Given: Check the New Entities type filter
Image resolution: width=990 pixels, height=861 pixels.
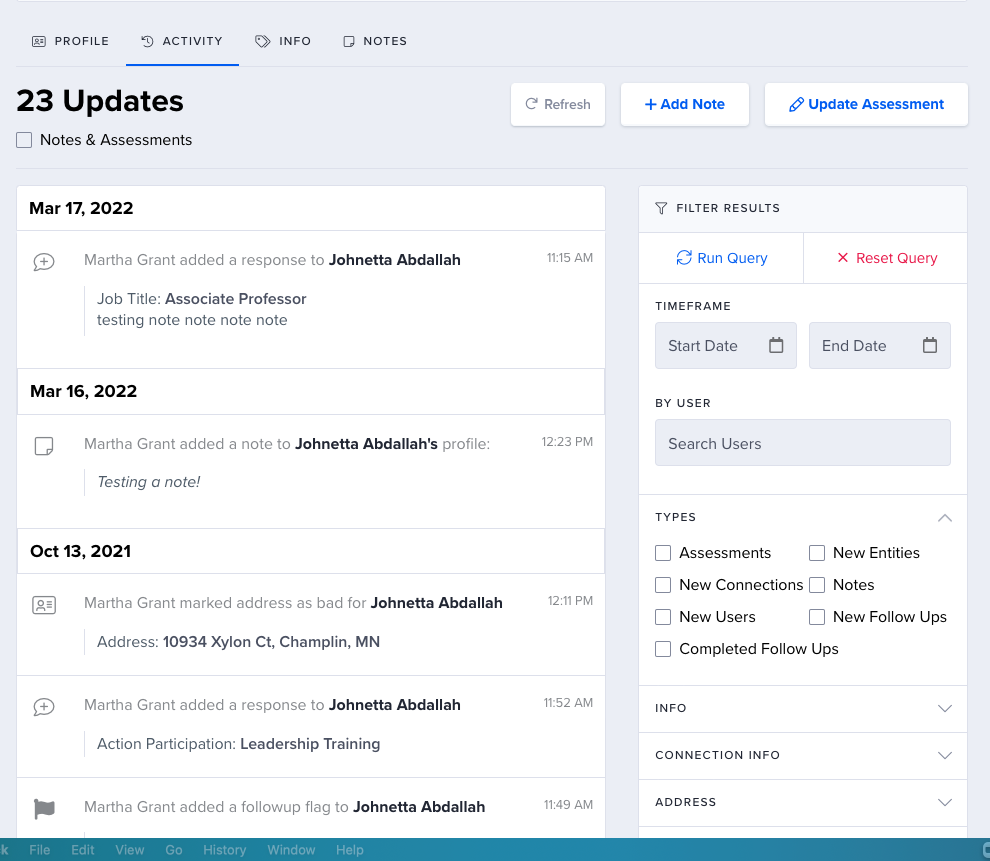Looking at the screenshot, I should (x=817, y=553).
